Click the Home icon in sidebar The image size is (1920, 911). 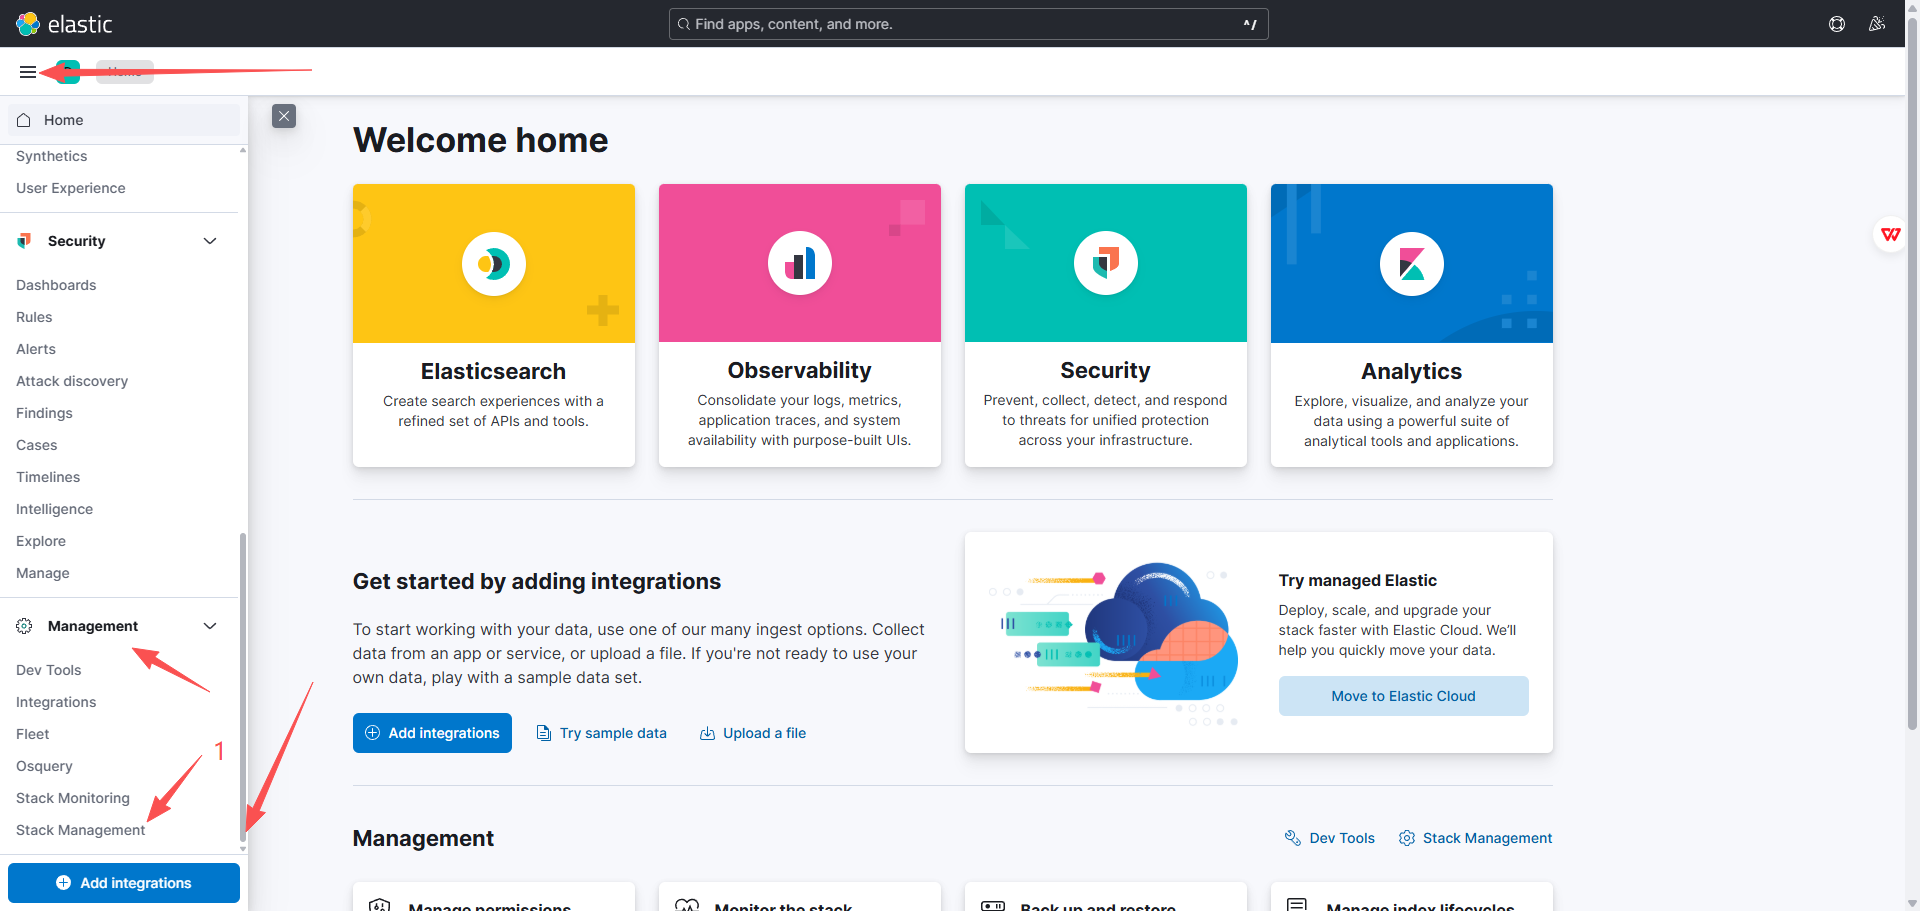click(x=24, y=120)
